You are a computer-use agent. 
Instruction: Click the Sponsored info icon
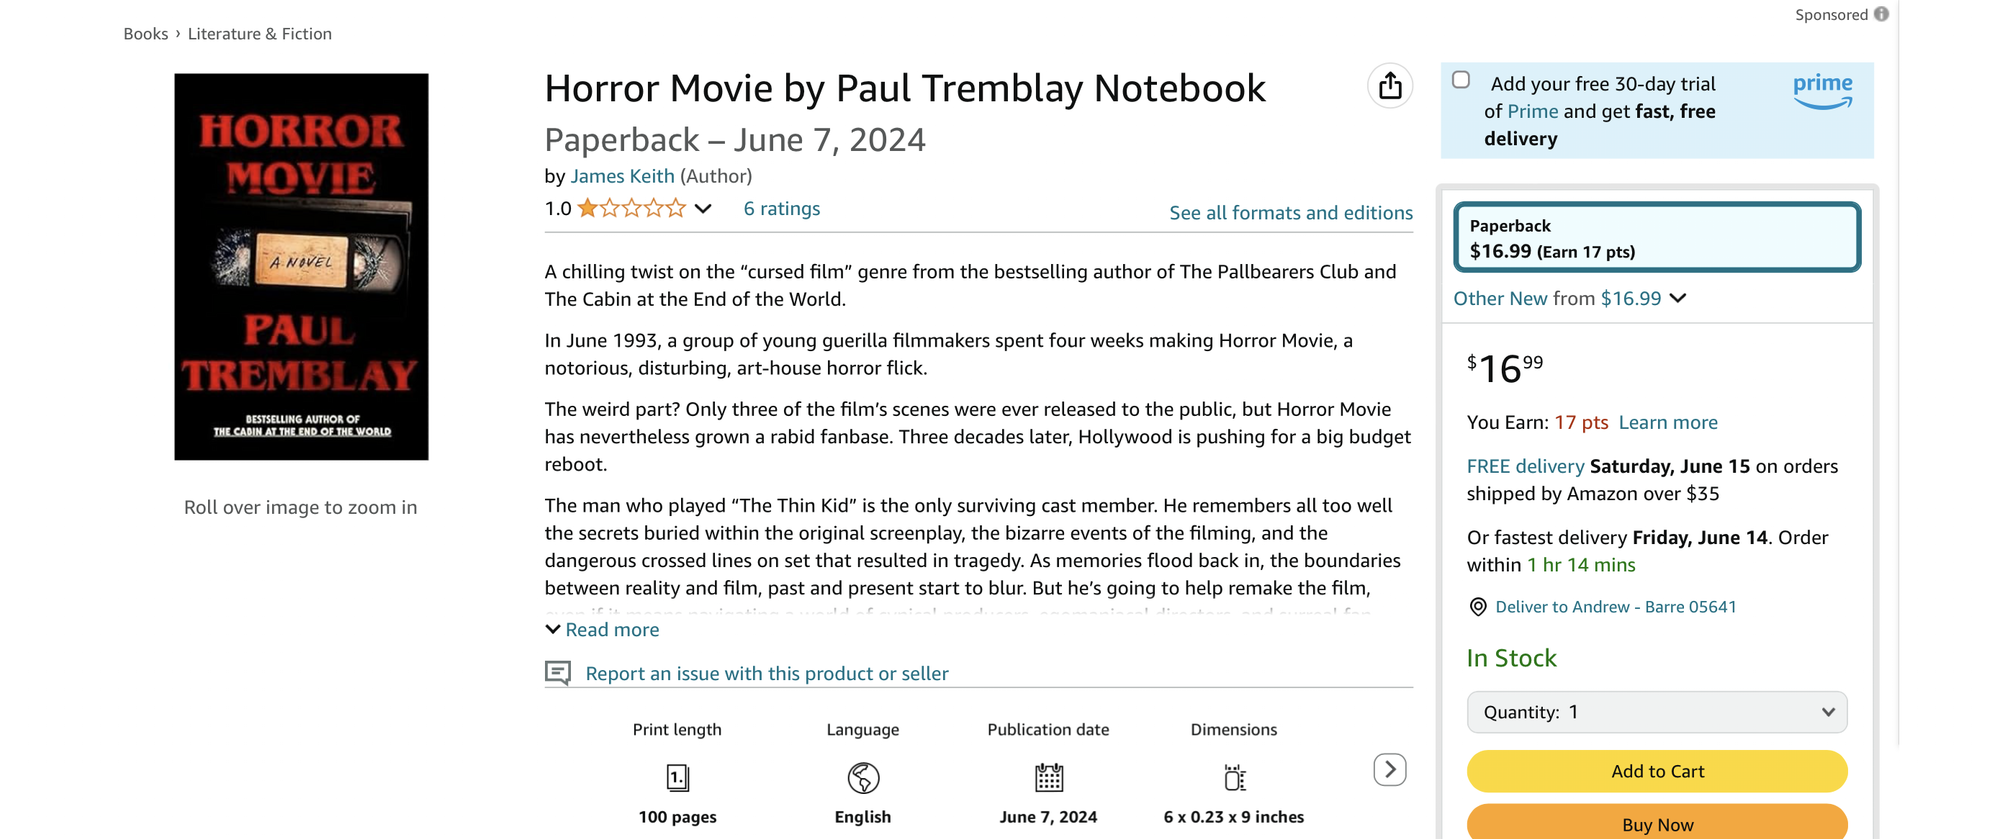click(1881, 14)
